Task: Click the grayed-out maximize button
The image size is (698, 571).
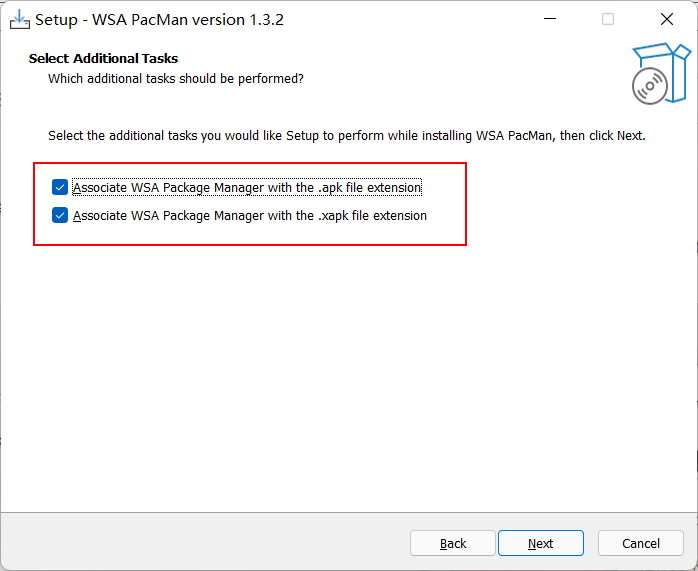Action: coord(608,19)
